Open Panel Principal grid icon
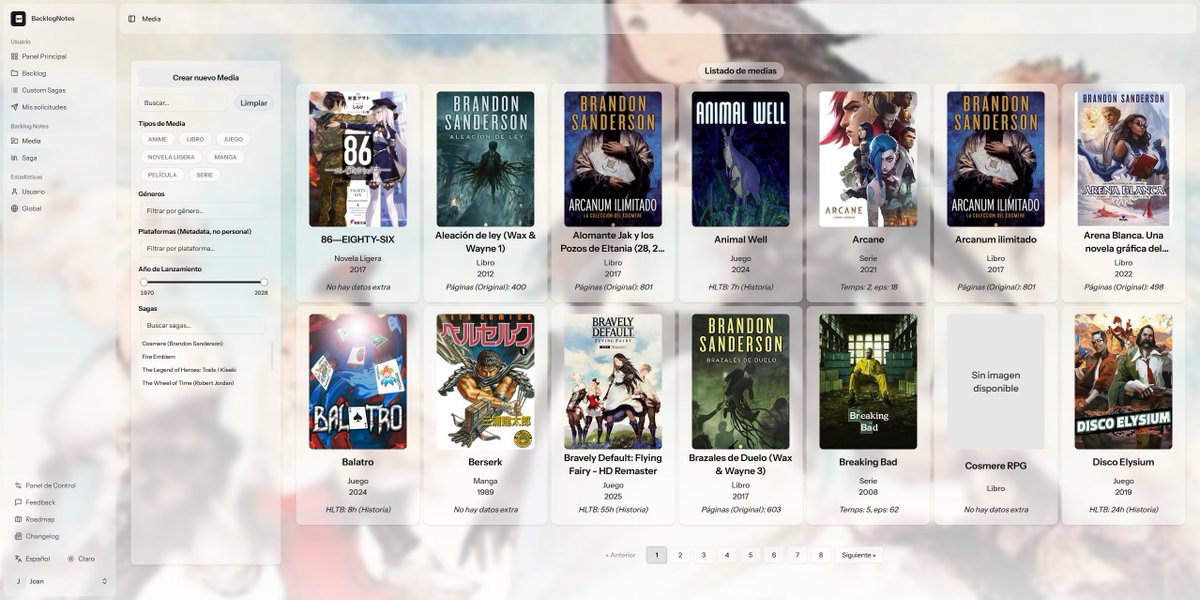 (x=14, y=57)
